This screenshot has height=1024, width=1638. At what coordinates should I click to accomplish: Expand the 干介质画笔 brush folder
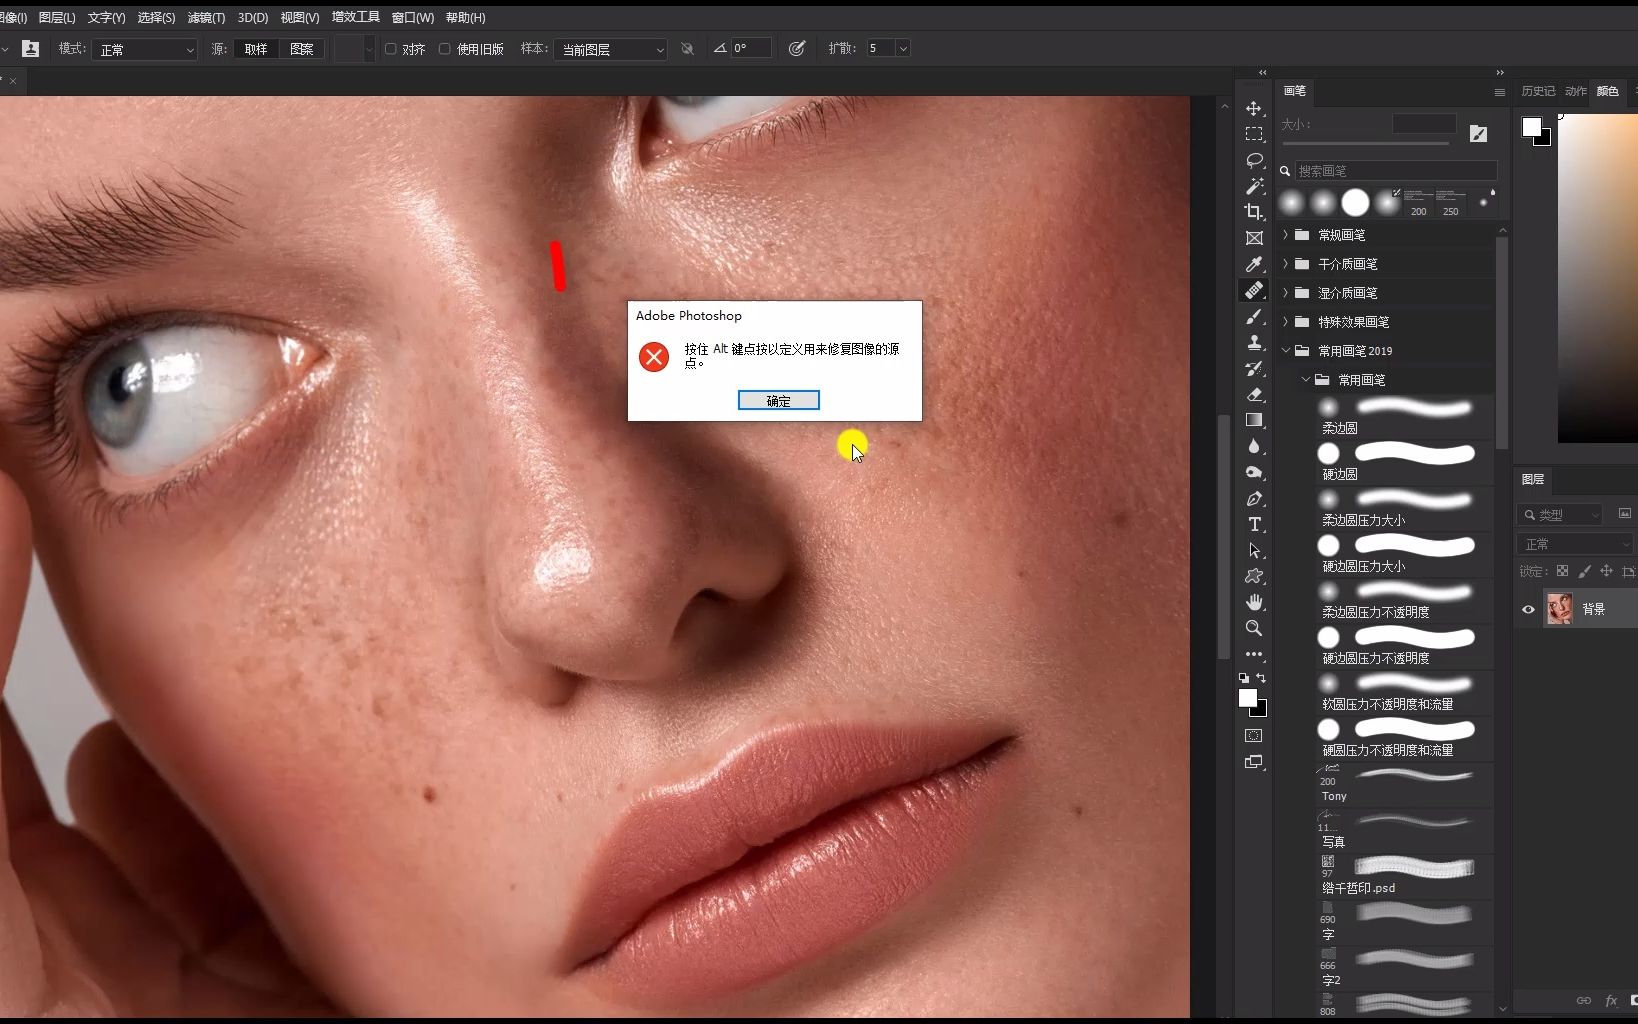[1286, 264]
